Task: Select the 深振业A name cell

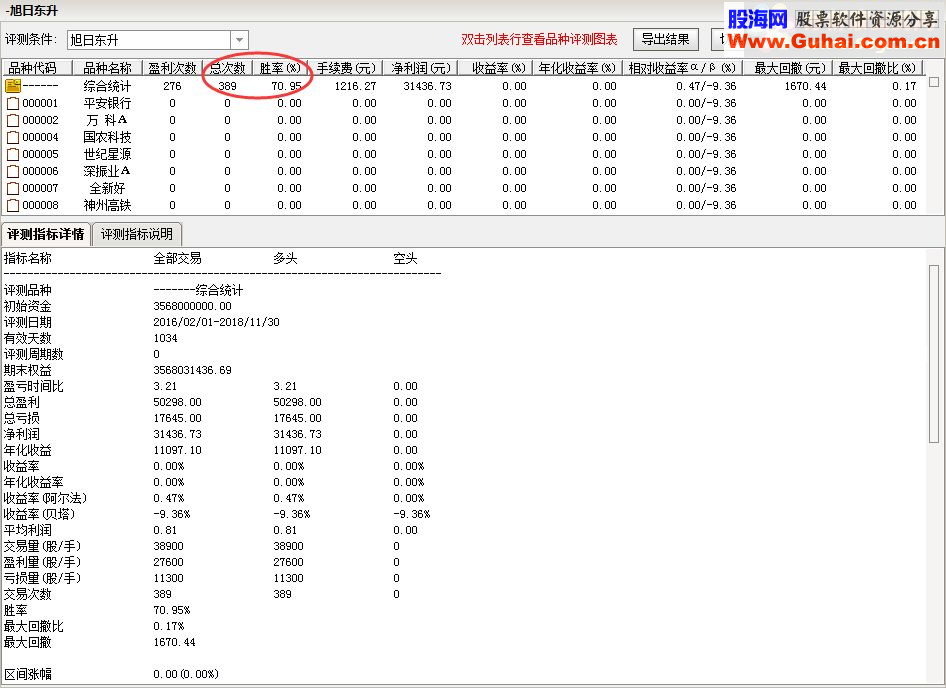Action: coord(107,171)
